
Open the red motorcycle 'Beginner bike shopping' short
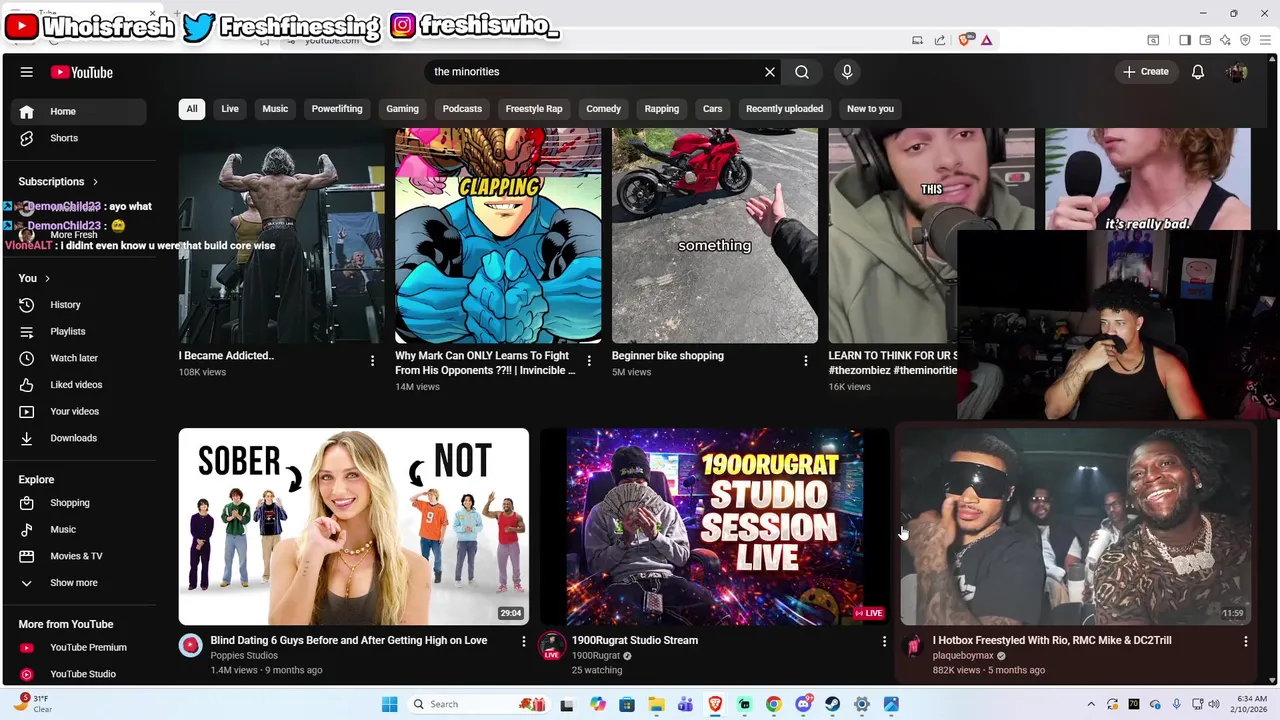(715, 236)
